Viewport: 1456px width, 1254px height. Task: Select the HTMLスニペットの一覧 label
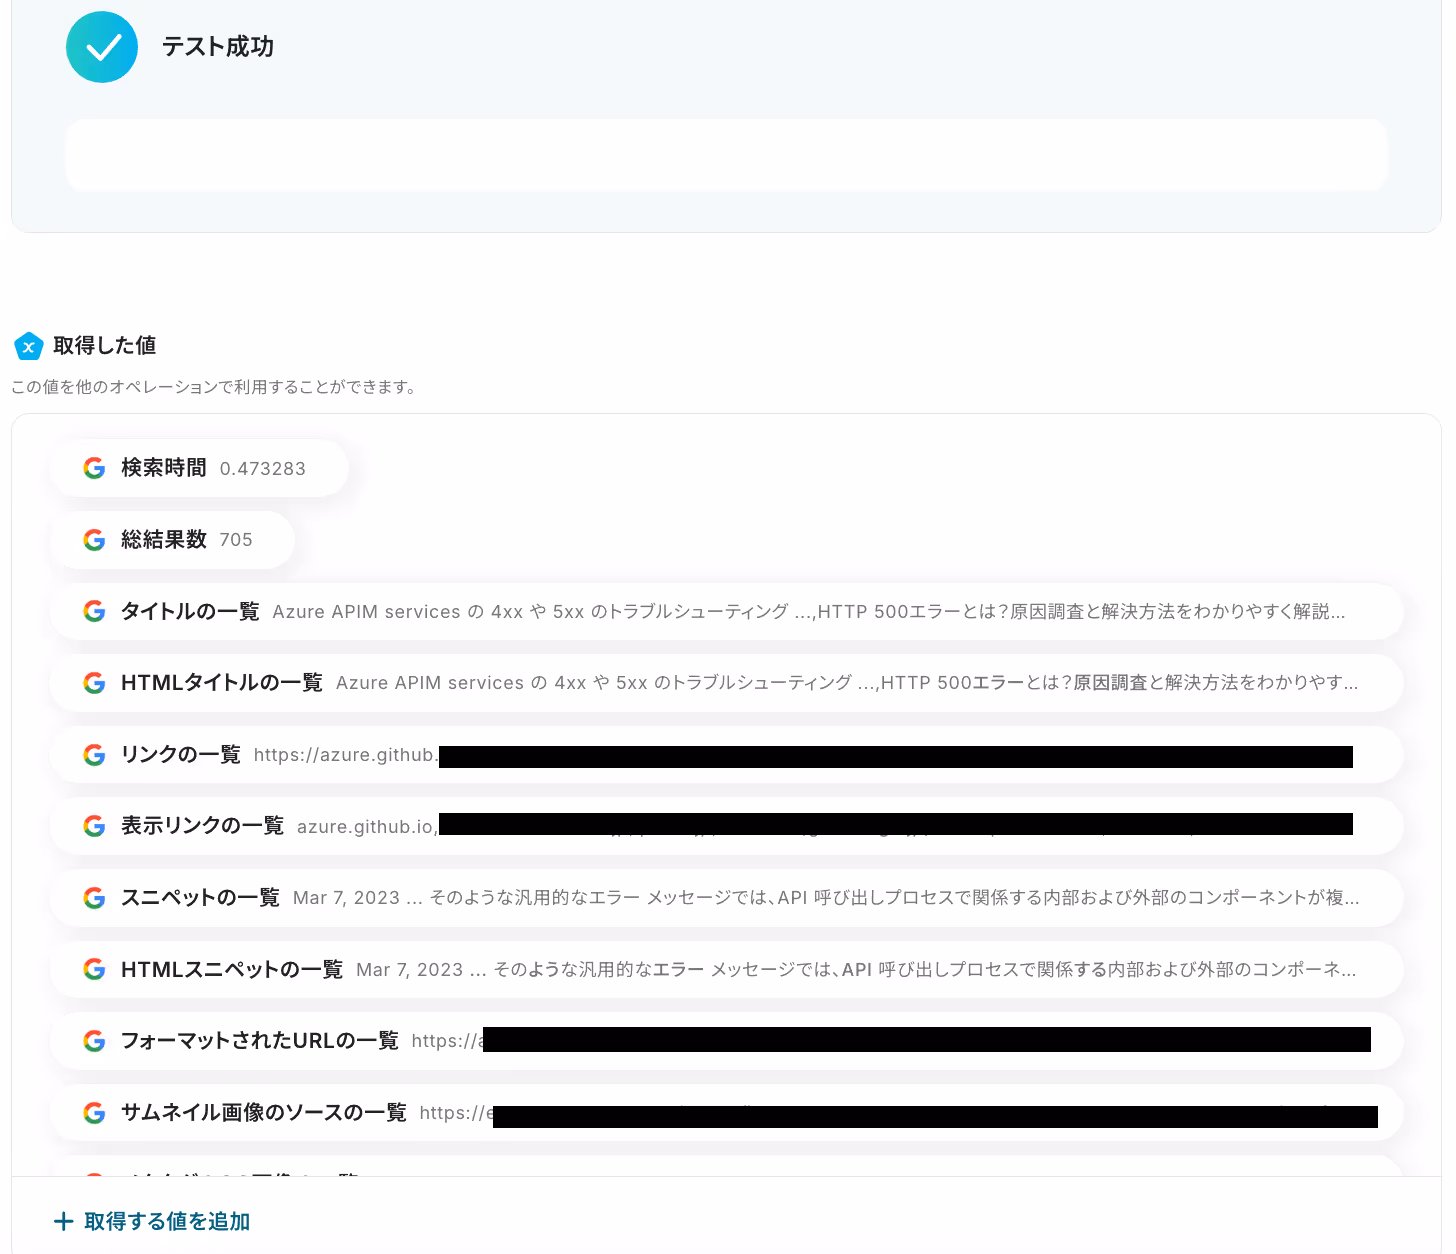tap(232, 969)
